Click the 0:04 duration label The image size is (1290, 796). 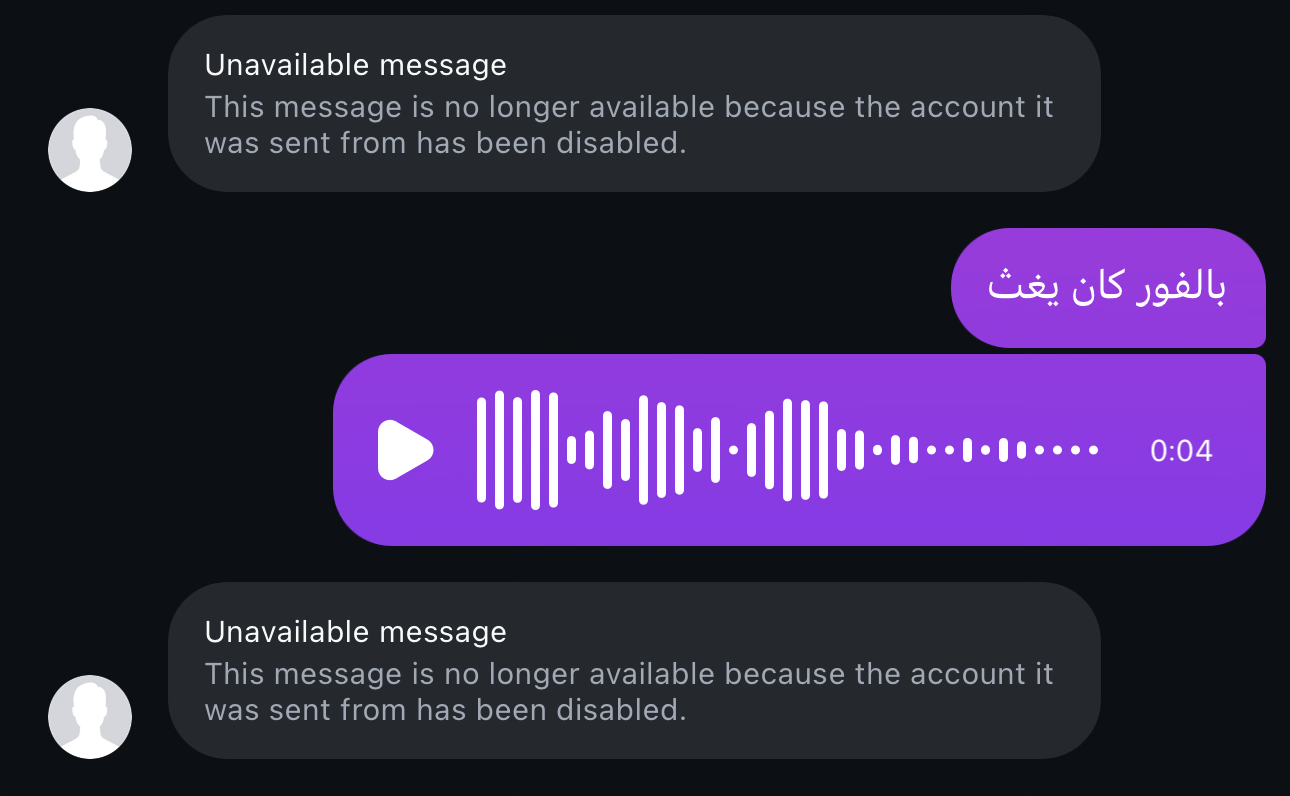coord(1181,451)
